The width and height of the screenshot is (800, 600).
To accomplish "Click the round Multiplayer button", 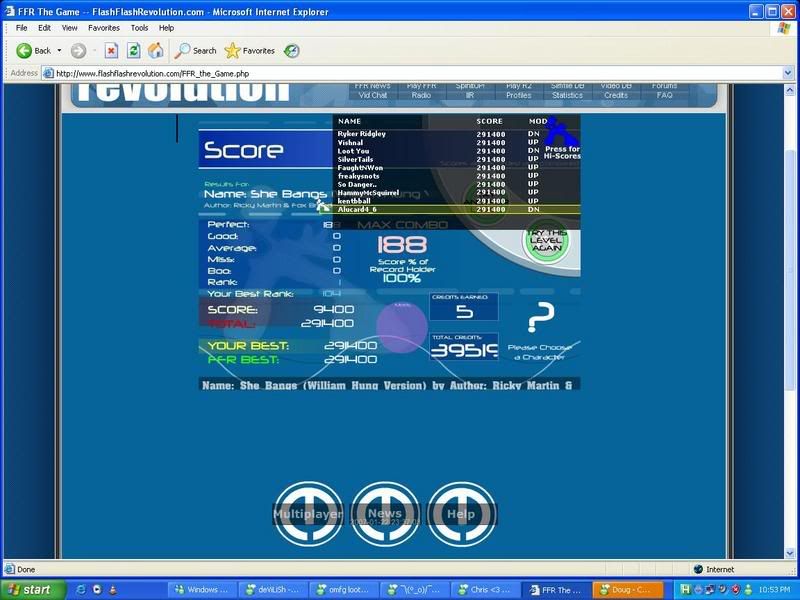I will [x=309, y=514].
